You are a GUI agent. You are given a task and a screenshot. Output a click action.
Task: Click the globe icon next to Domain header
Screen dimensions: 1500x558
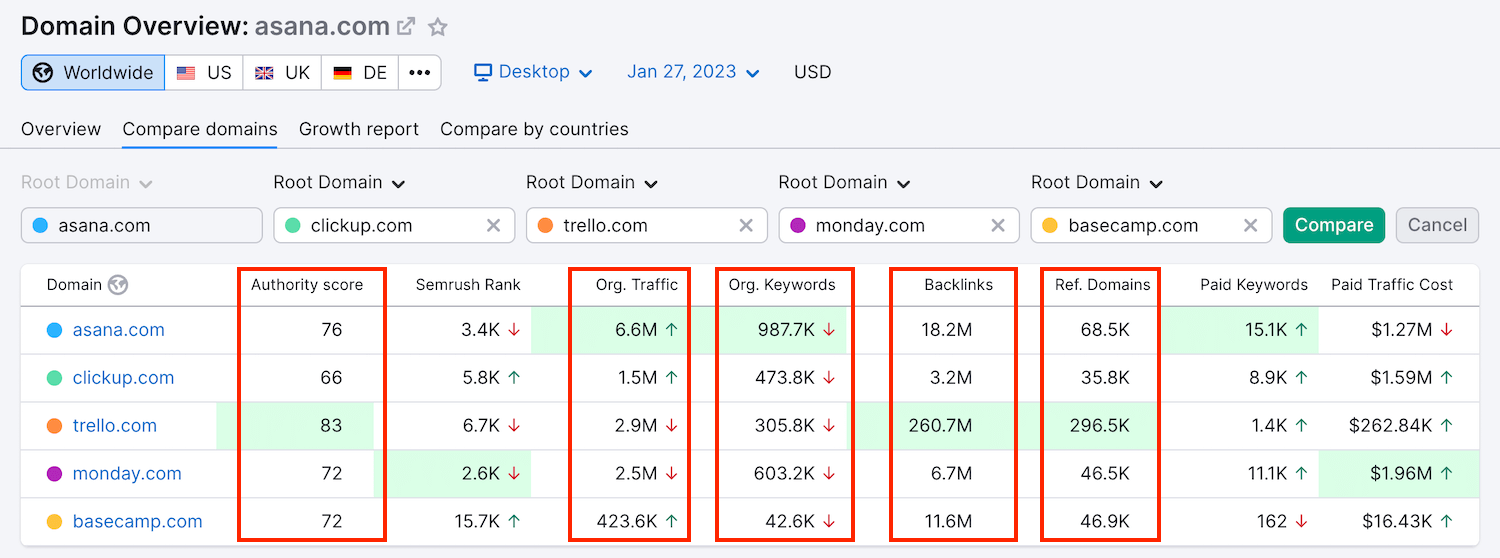[x=118, y=285]
